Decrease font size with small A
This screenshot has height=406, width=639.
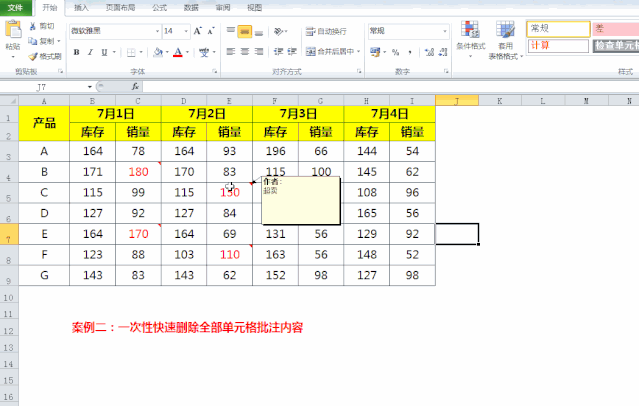click(211, 31)
